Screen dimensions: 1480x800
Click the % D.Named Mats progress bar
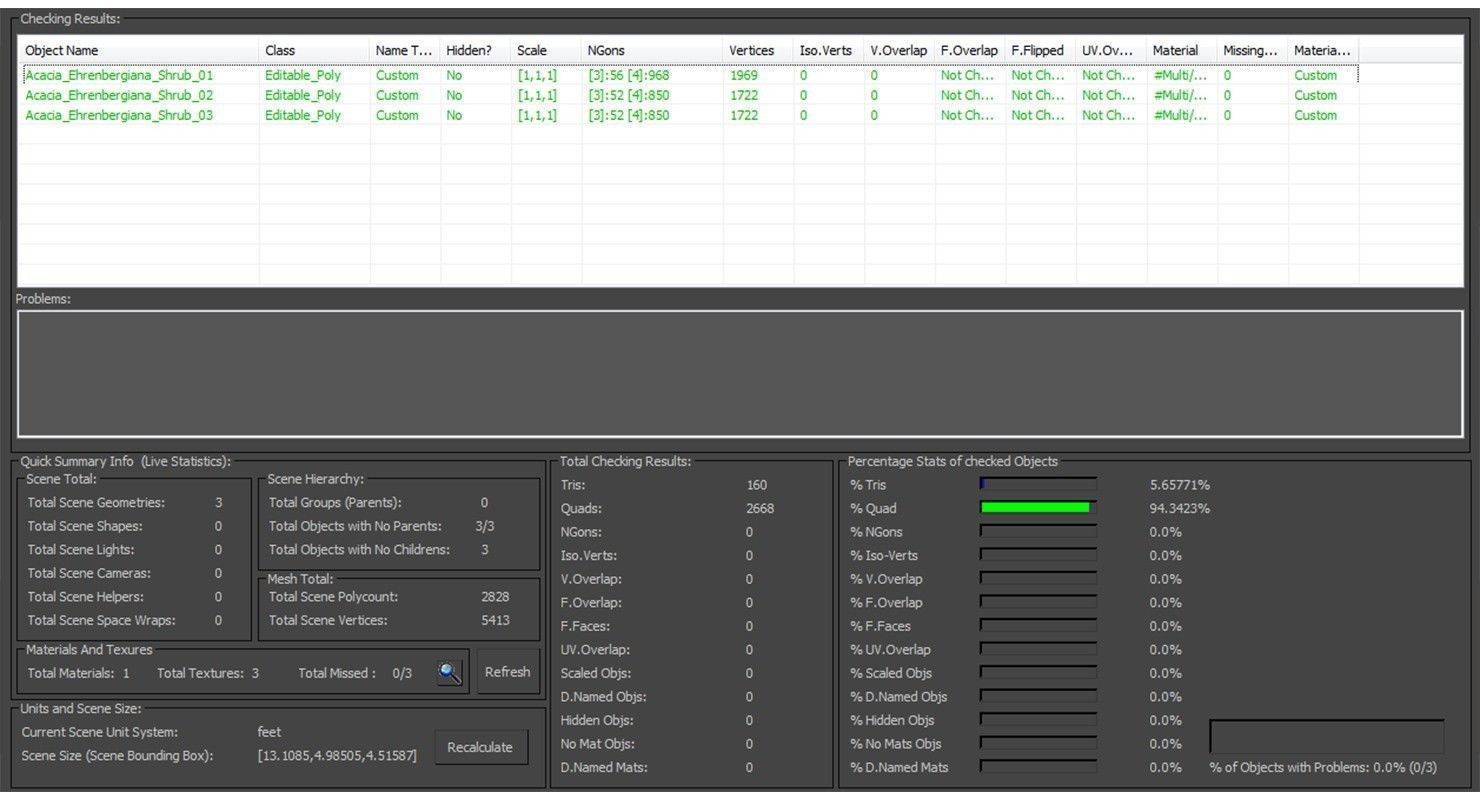coord(1038,766)
